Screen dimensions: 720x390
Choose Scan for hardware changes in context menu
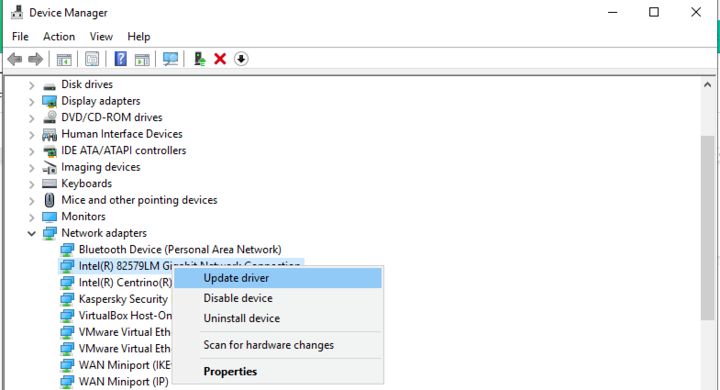point(278,345)
